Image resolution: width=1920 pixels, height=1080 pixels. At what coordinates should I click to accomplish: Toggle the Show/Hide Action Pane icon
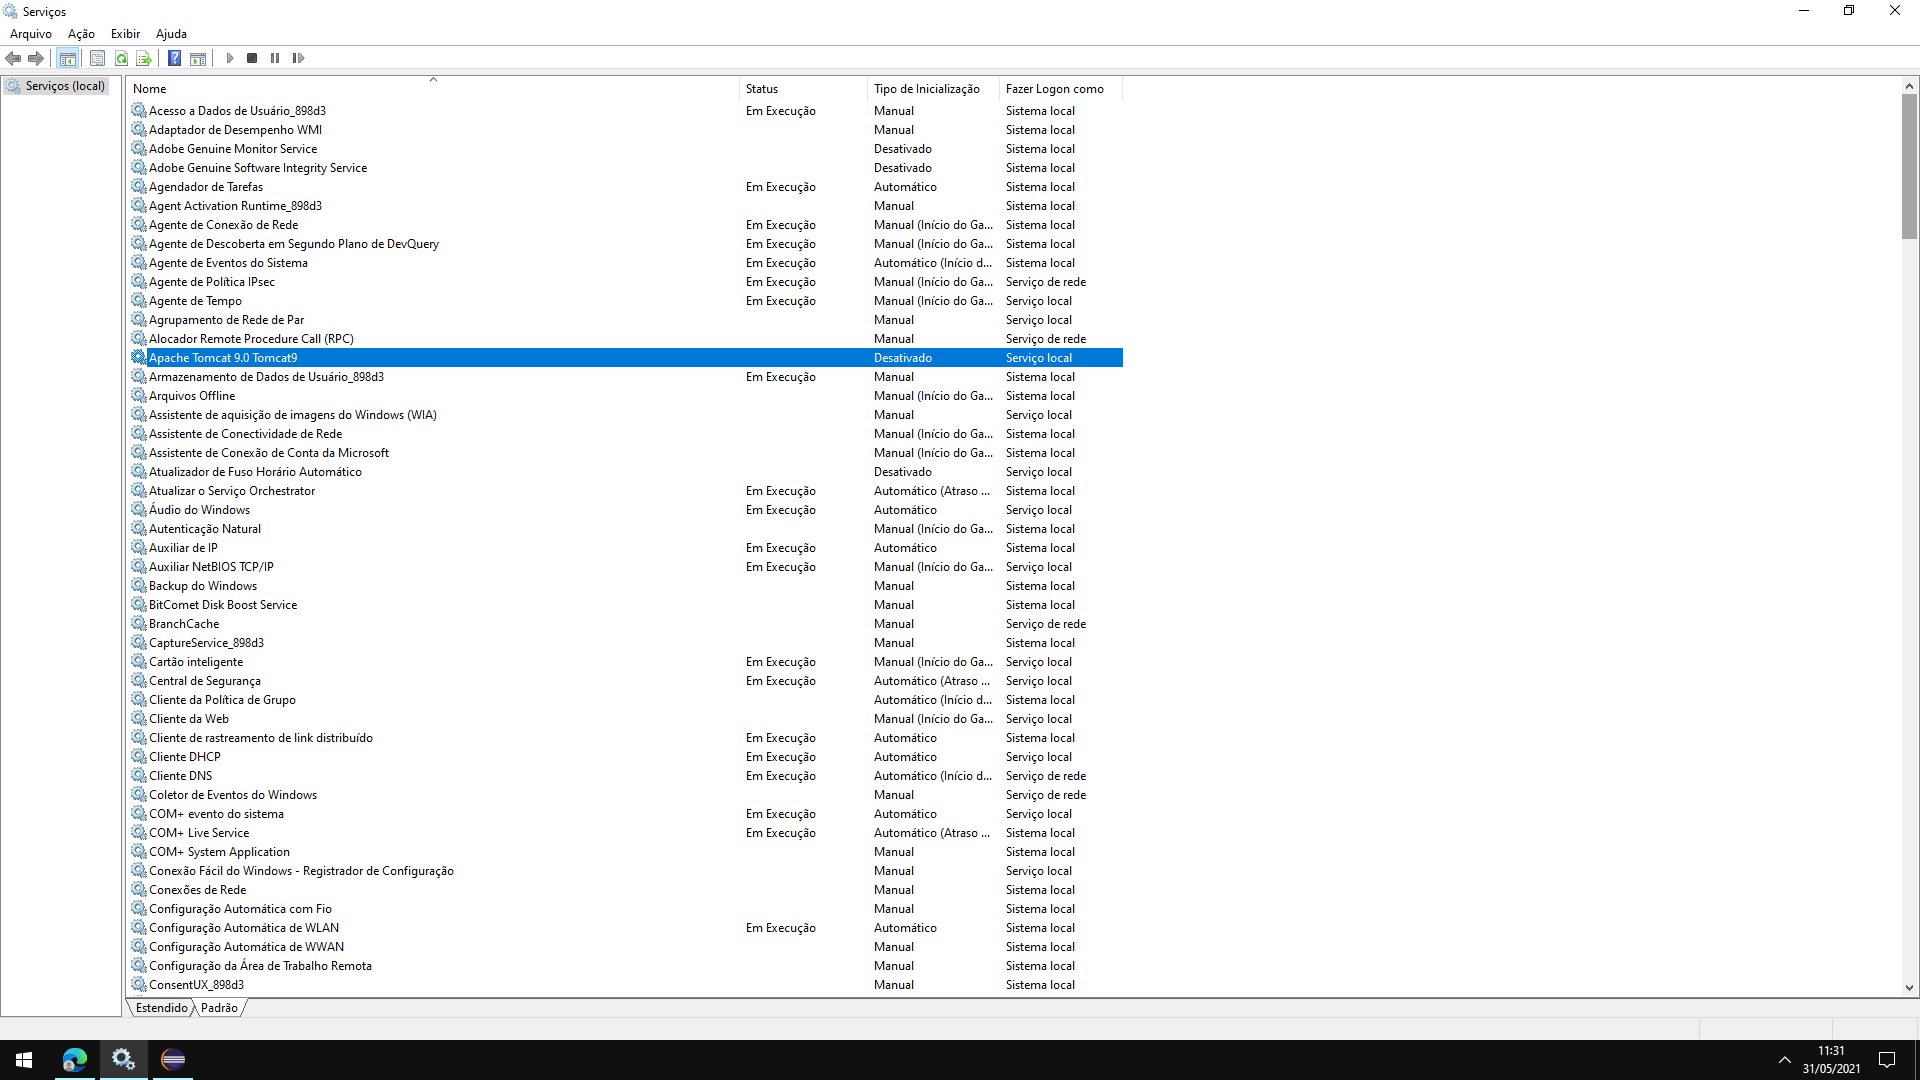(x=198, y=58)
